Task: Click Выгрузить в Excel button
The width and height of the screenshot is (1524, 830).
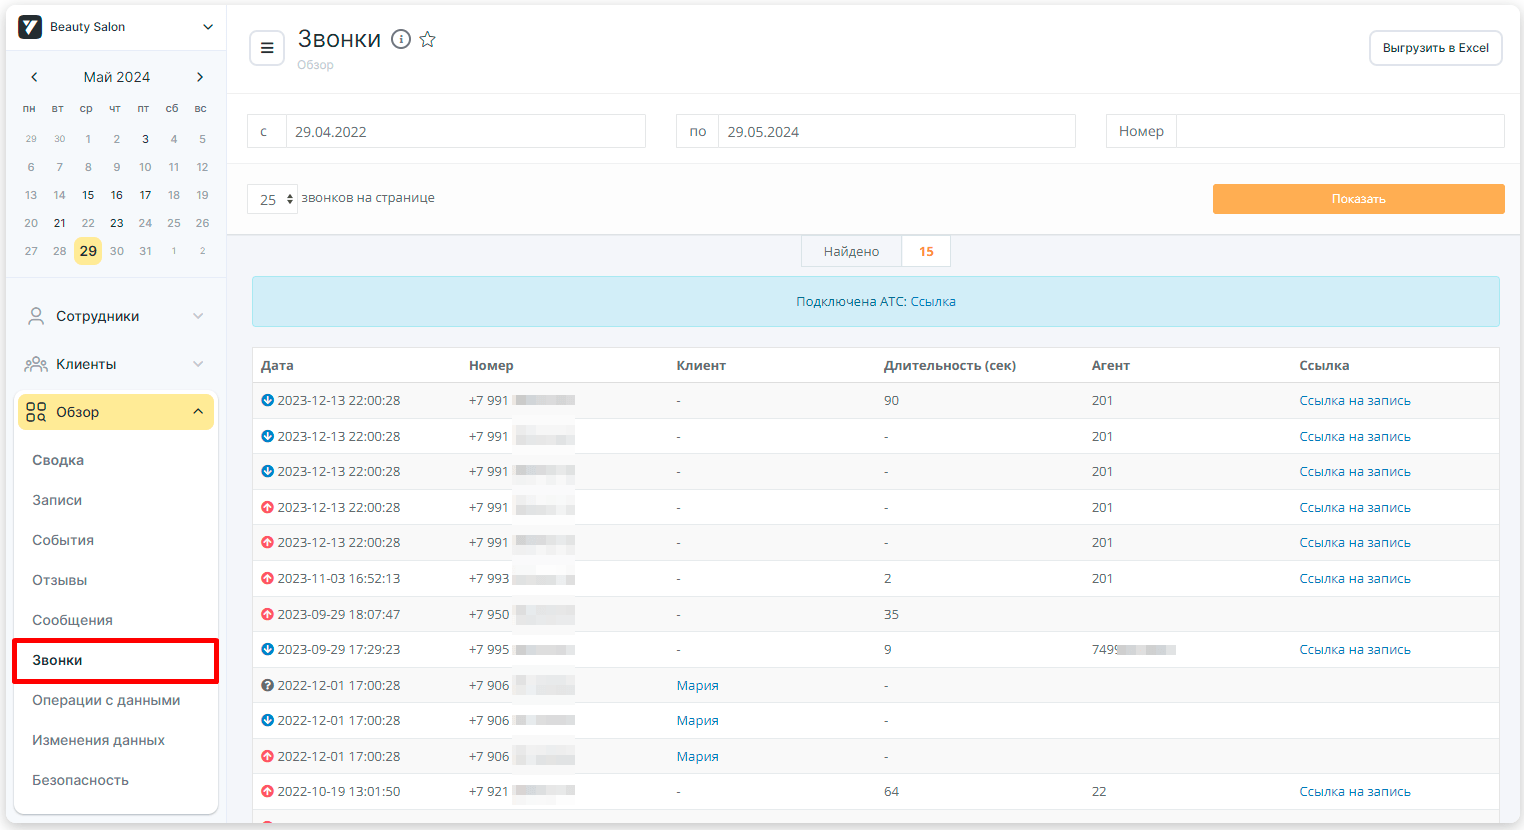Action: tap(1435, 48)
